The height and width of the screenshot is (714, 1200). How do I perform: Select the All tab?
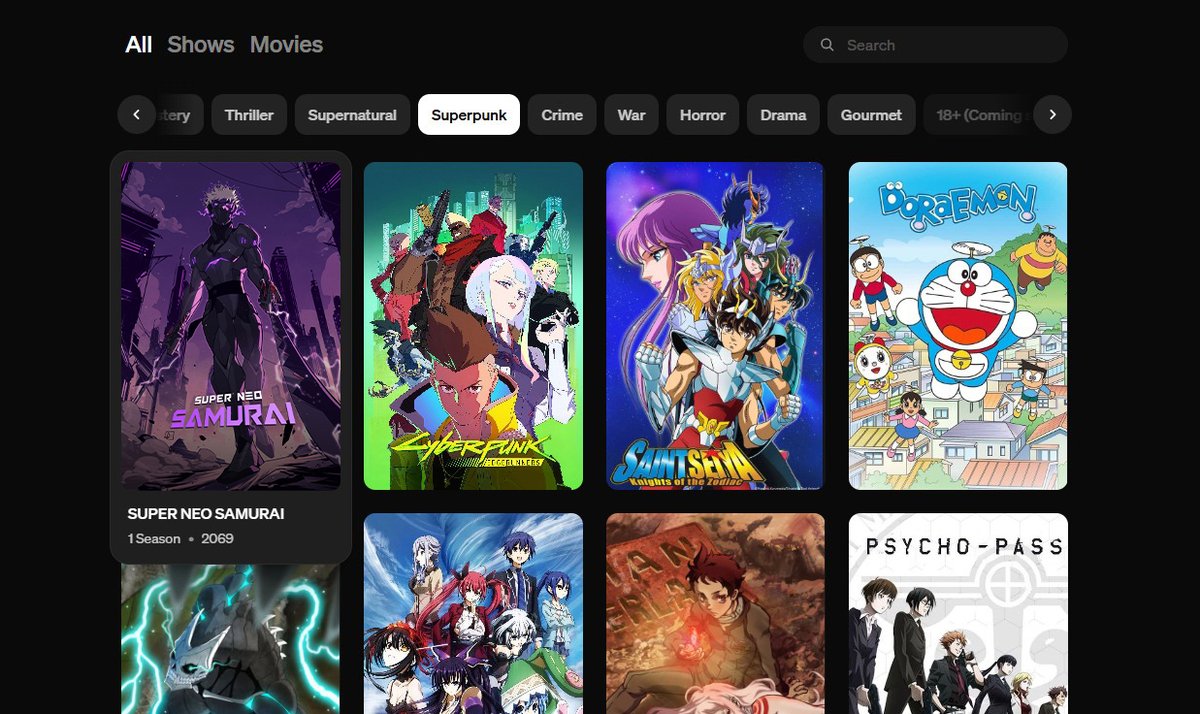point(139,45)
